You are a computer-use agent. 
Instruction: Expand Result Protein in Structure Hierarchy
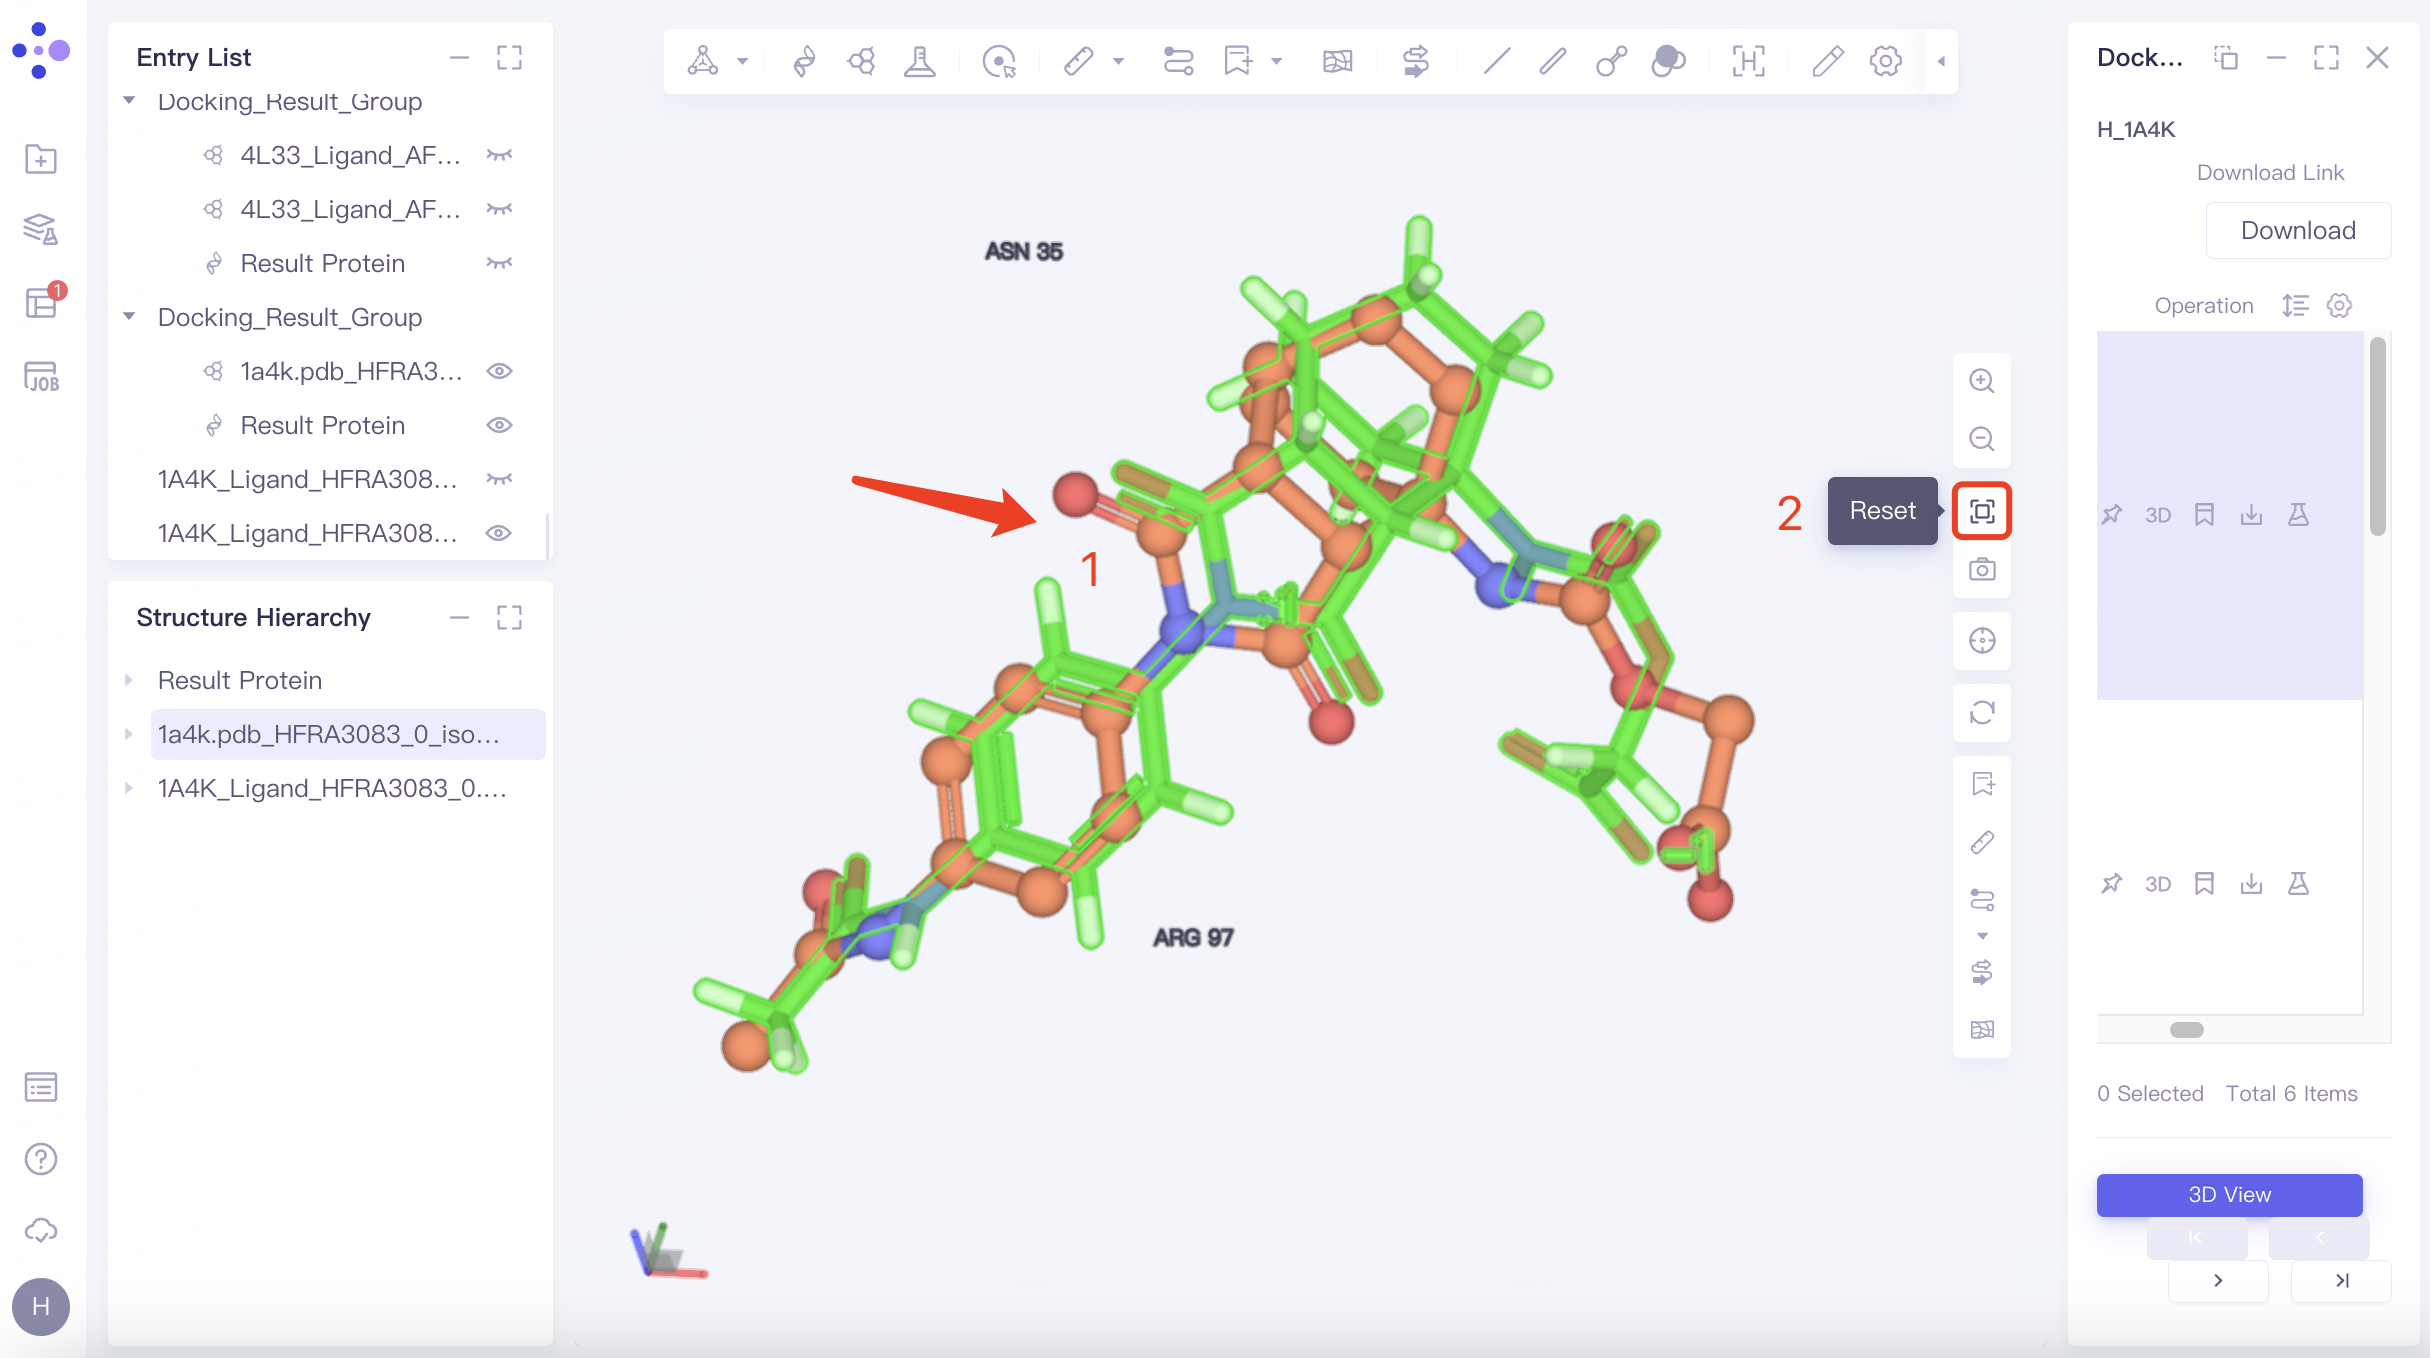click(x=130, y=680)
